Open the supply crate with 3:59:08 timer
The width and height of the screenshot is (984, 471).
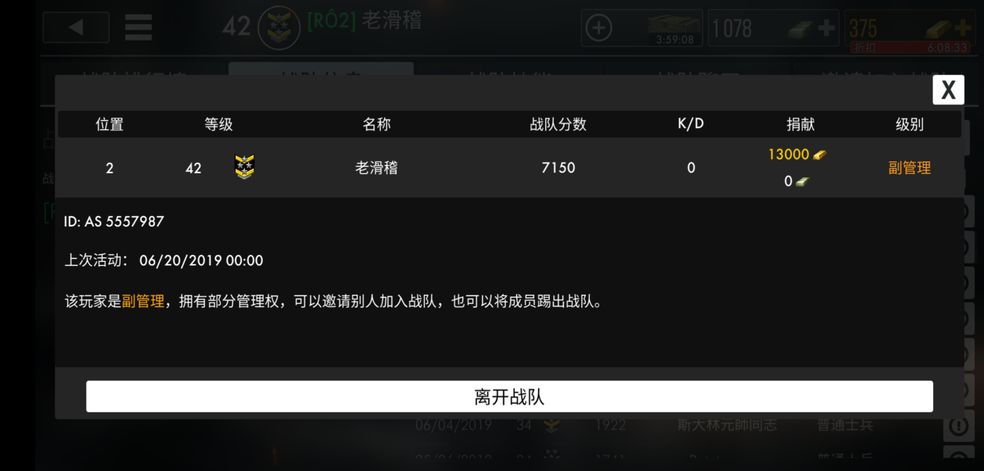674,28
